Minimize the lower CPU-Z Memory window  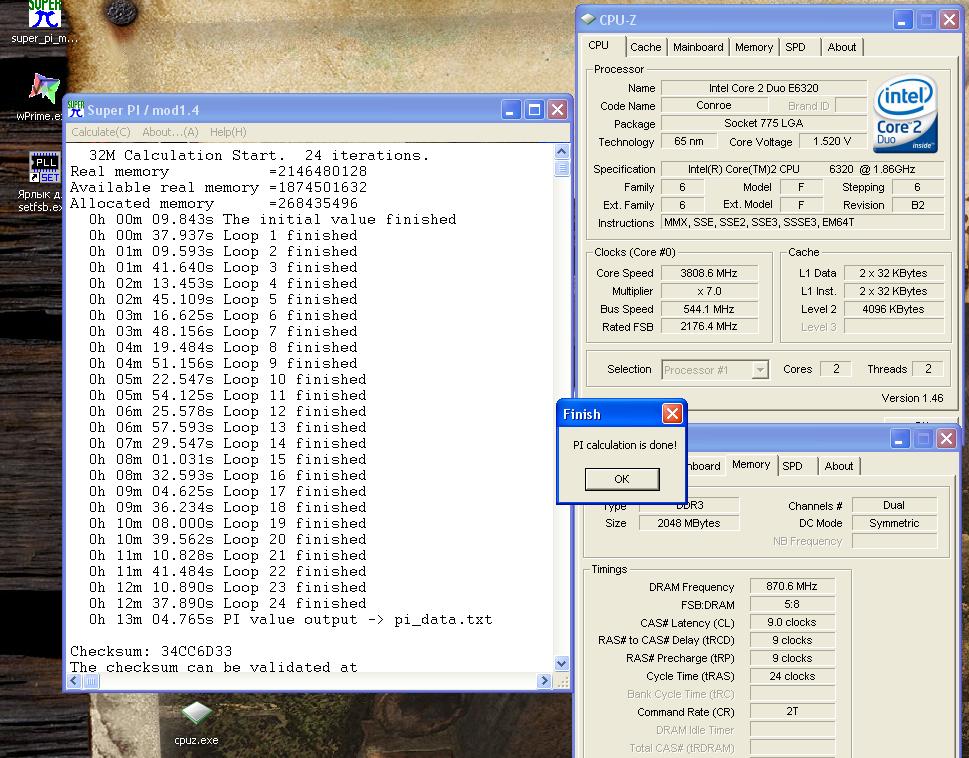pos(899,439)
